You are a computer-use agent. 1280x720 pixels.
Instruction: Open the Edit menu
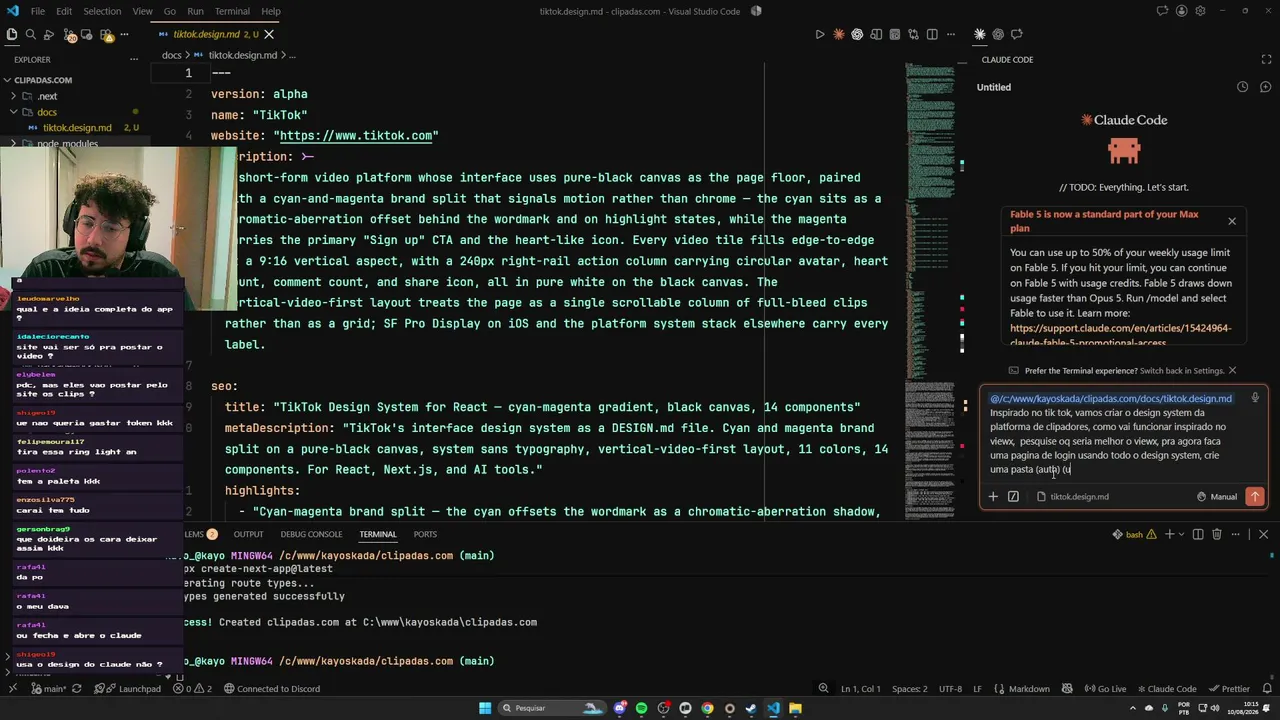tap(64, 11)
